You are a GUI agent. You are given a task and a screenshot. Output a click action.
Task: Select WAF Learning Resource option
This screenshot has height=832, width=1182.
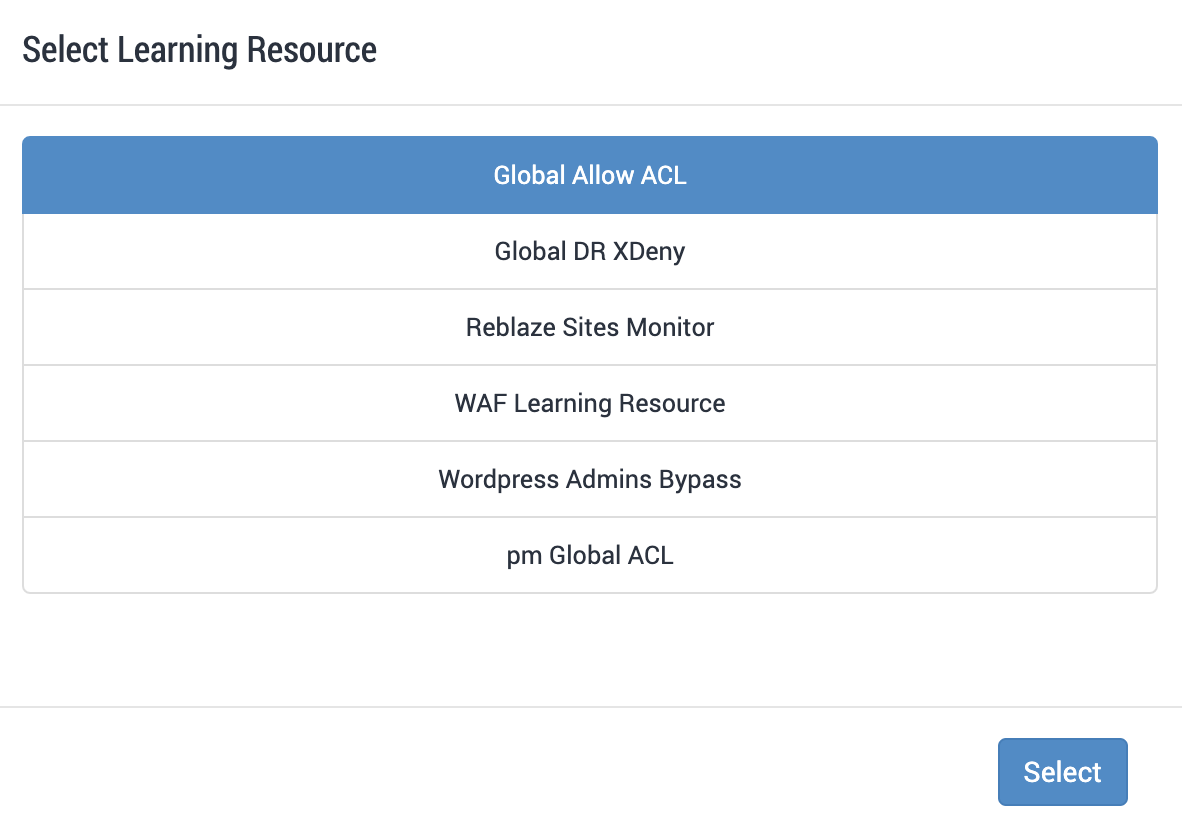pyautogui.click(x=590, y=403)
